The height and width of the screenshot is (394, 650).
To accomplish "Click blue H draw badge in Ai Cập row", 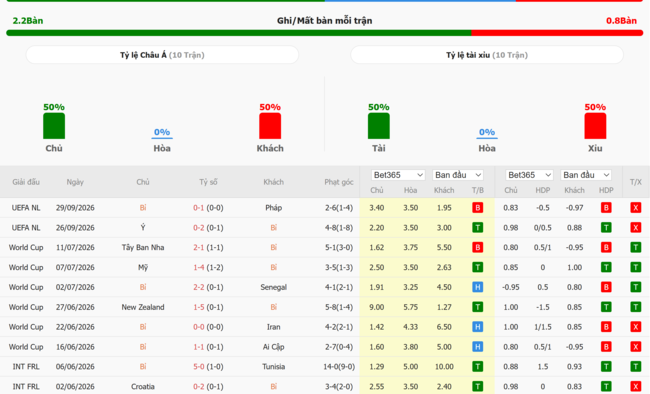I will [x=478, y=347].
